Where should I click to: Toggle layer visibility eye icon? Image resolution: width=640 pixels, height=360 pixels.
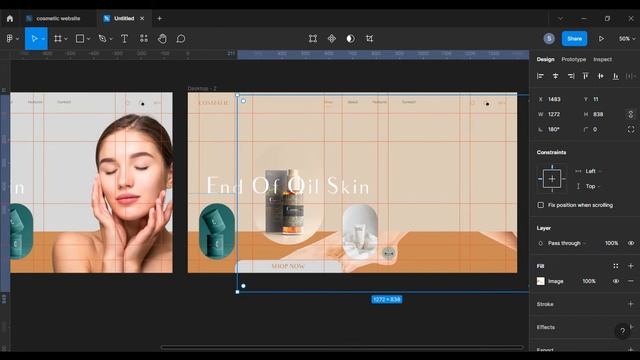(631, 243)
